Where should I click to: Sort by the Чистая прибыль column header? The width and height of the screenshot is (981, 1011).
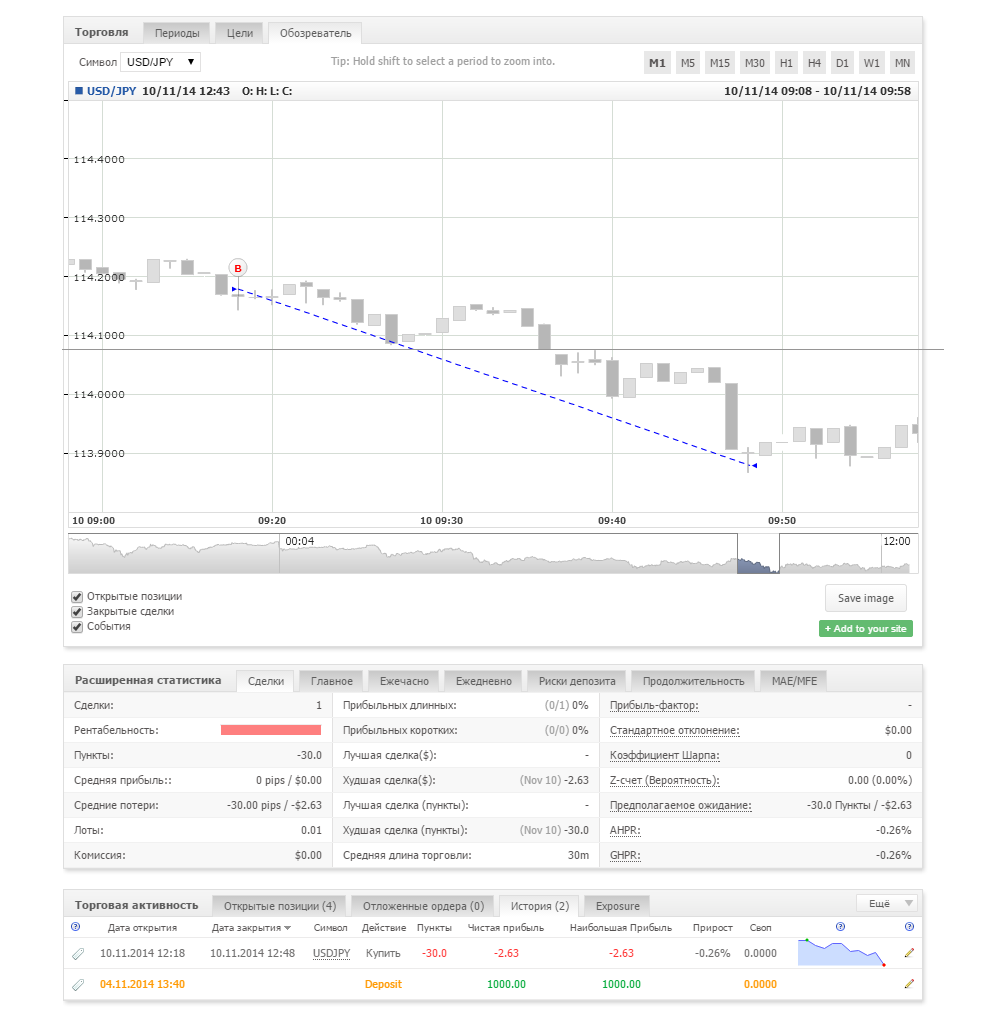point(506,928)
